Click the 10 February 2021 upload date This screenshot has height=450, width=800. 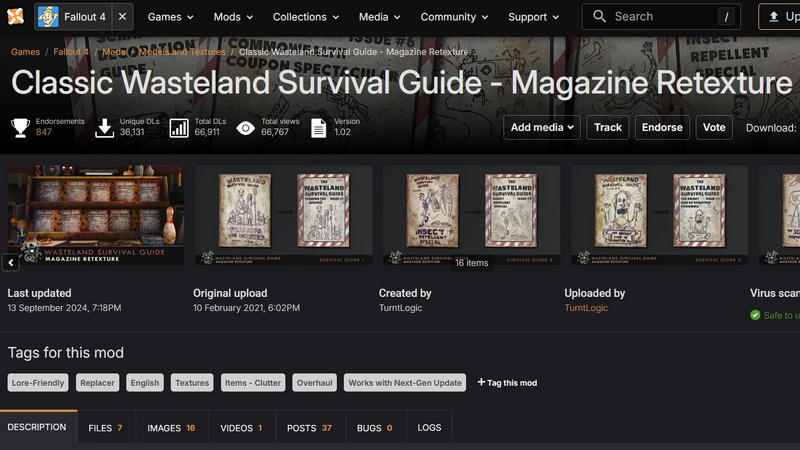246,308
